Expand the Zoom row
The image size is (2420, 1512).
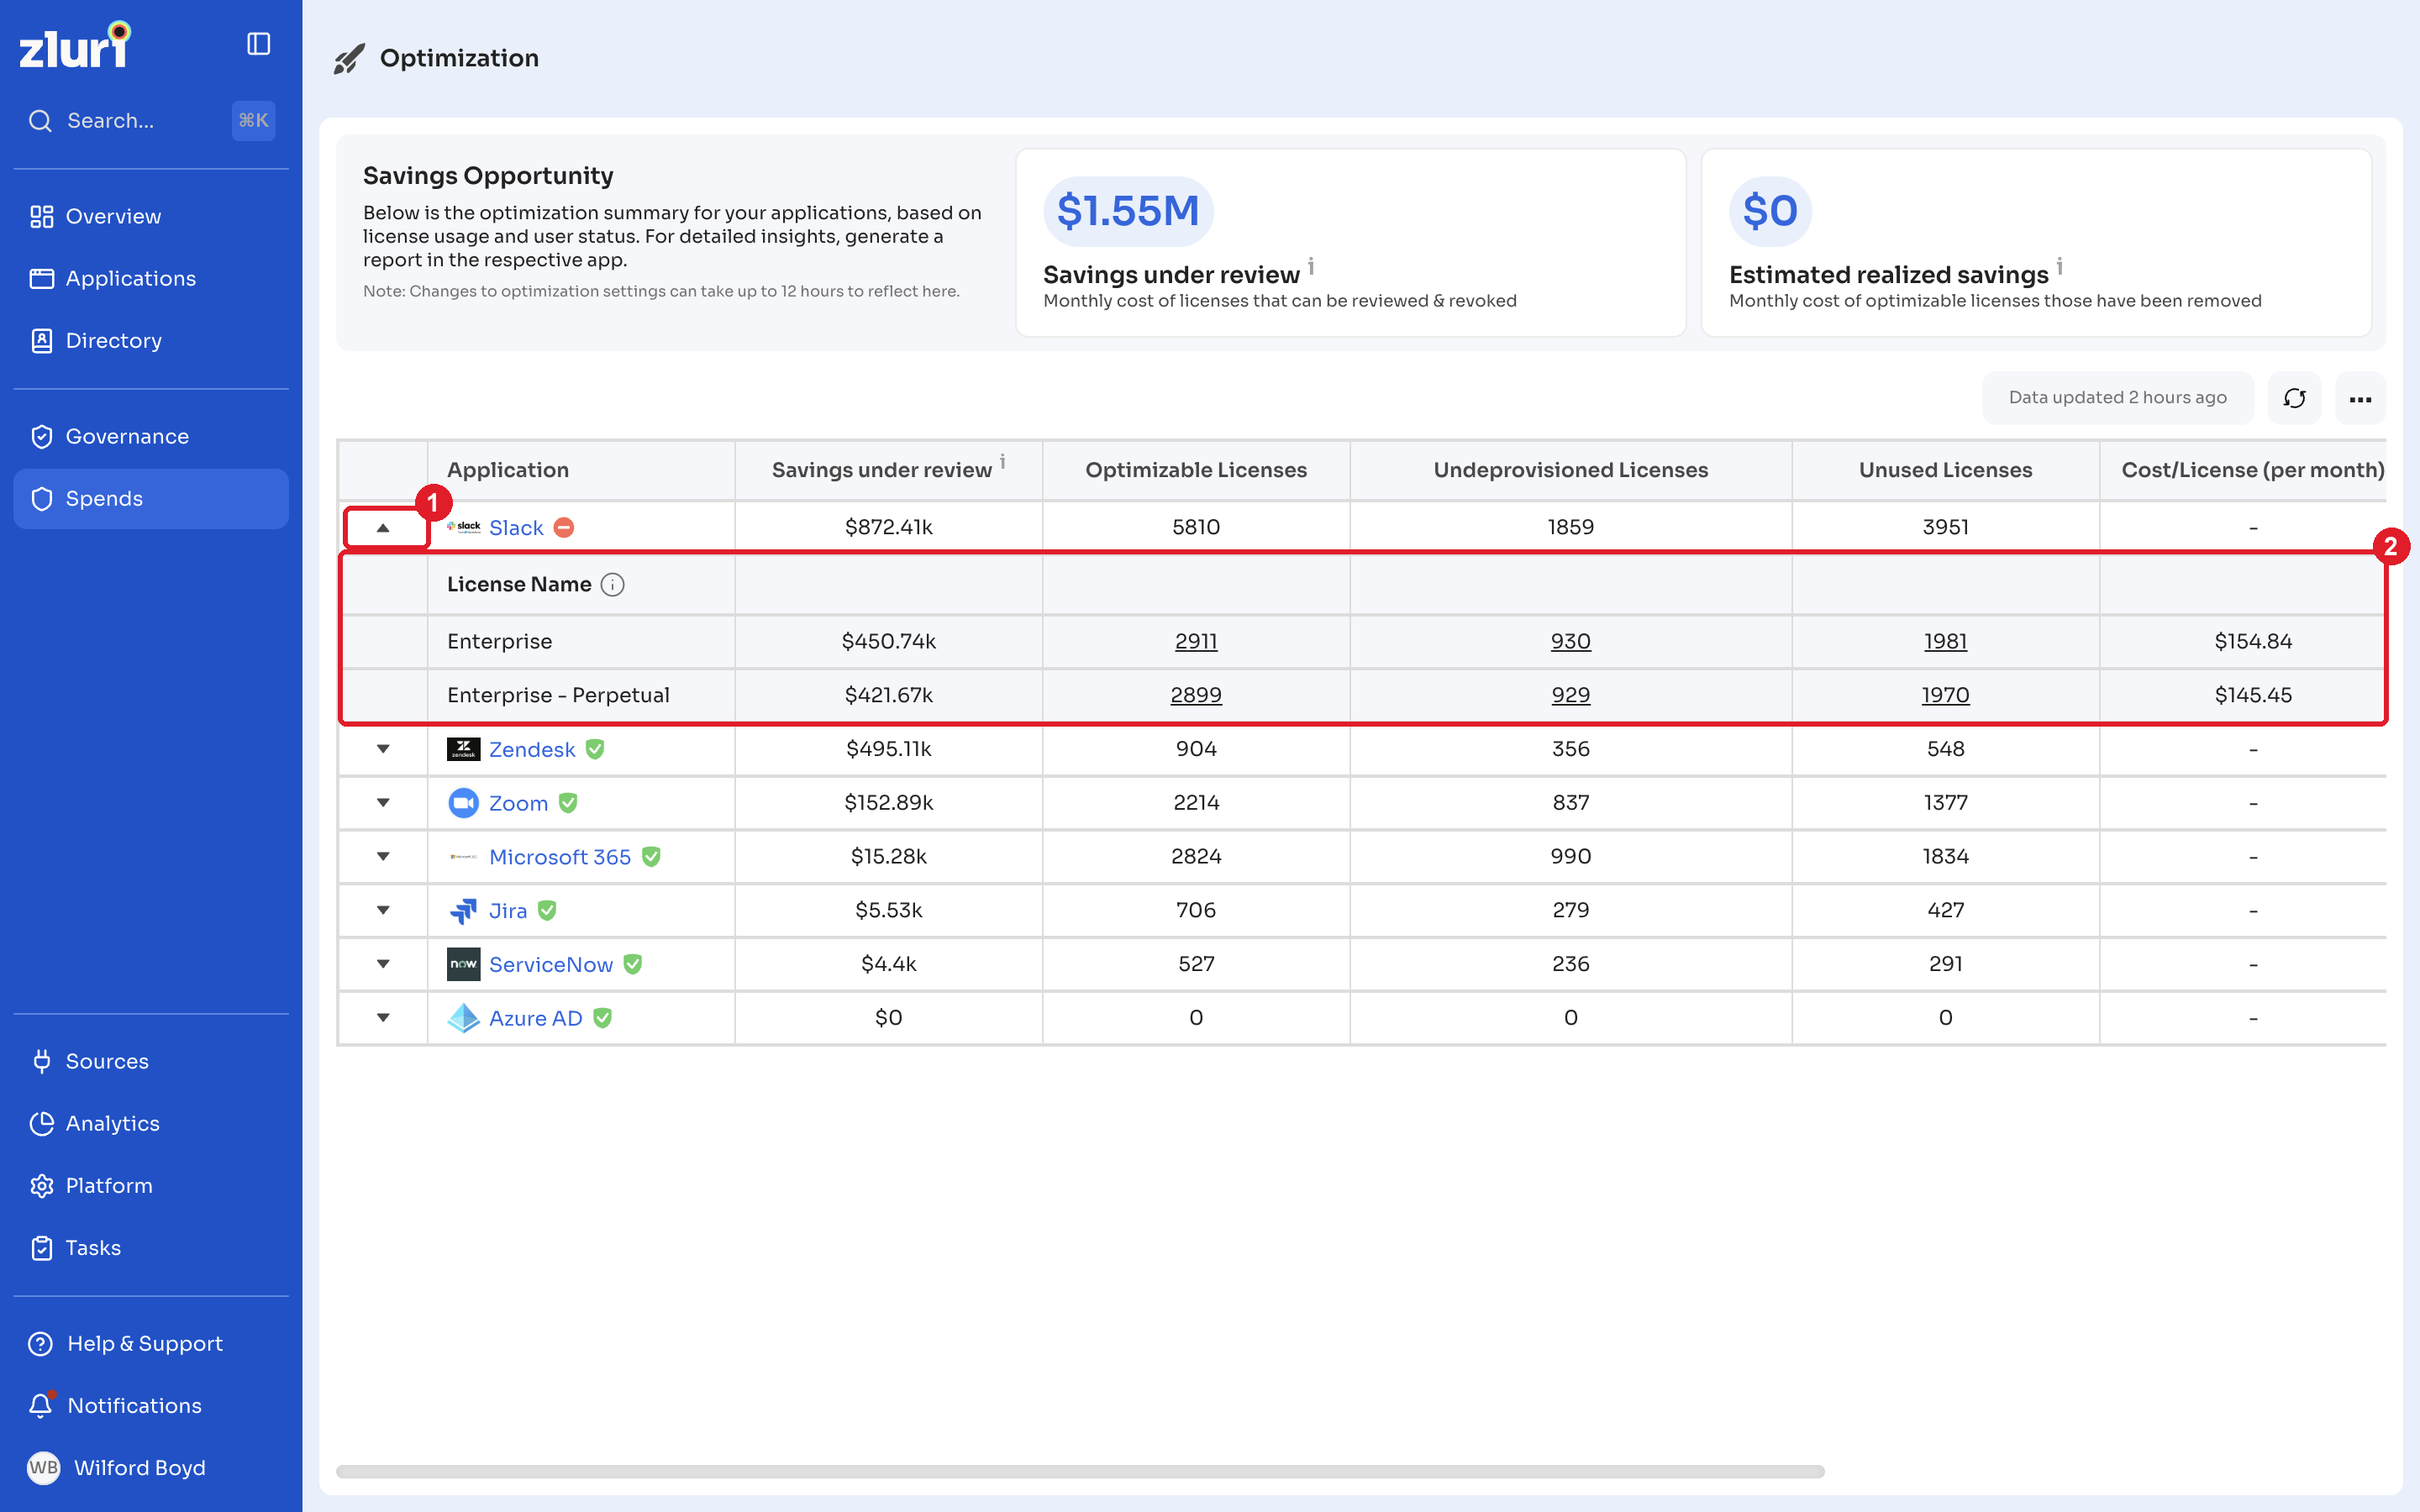[383, 803]
